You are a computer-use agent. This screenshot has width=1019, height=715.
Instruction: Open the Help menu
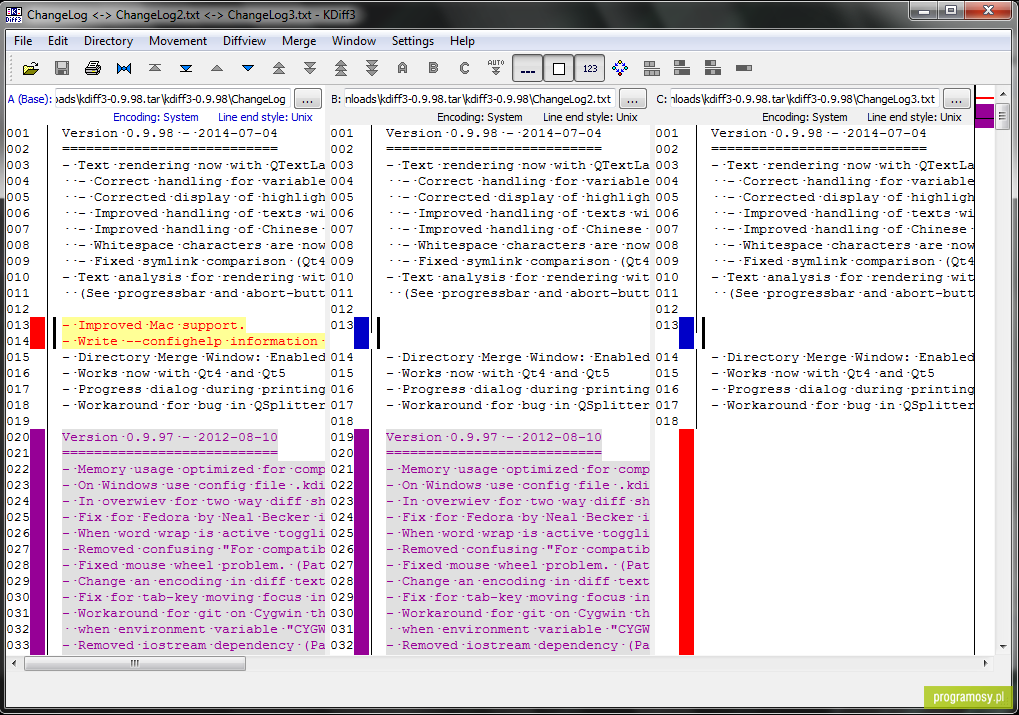462,41
